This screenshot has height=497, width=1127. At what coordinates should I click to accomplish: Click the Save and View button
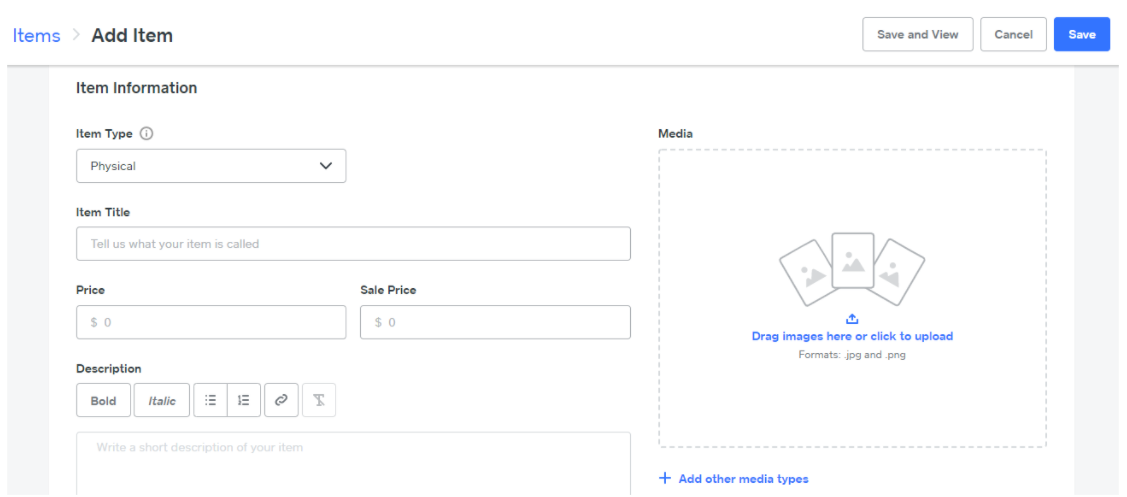(x=918, y=35)
